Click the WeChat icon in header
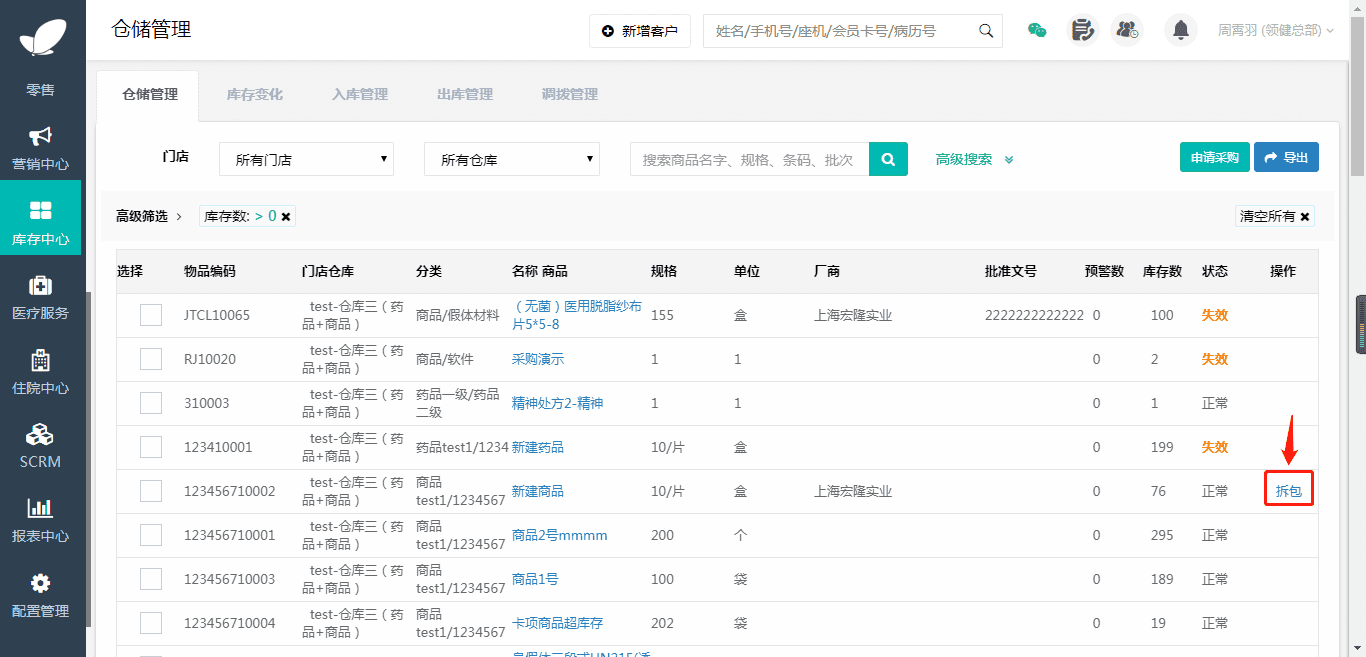This screenshot has height=657, width=1366. pos(1037,31)
